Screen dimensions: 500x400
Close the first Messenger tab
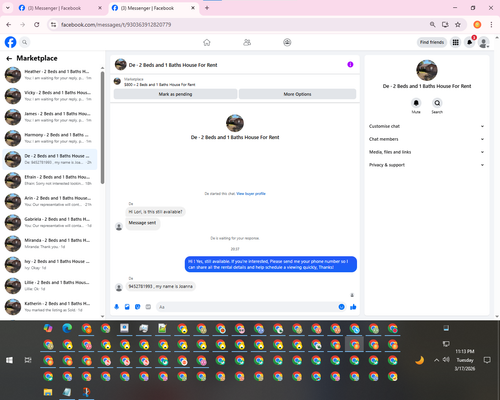tap(100, 8)
